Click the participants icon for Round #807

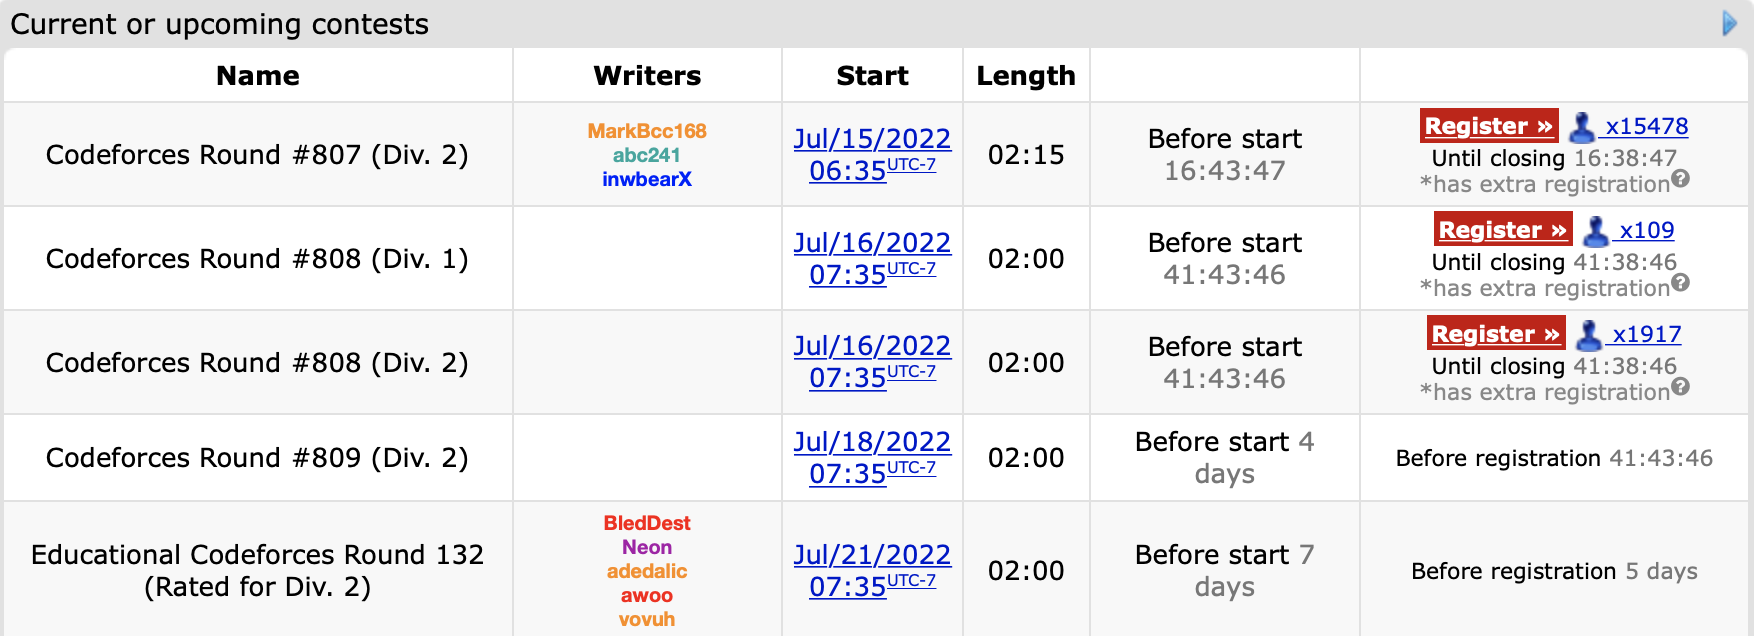[1582, 127]
